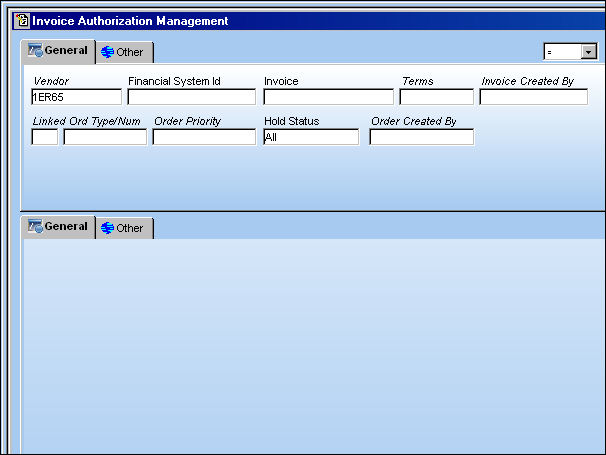Select the upper General tab

coord(58,51)
